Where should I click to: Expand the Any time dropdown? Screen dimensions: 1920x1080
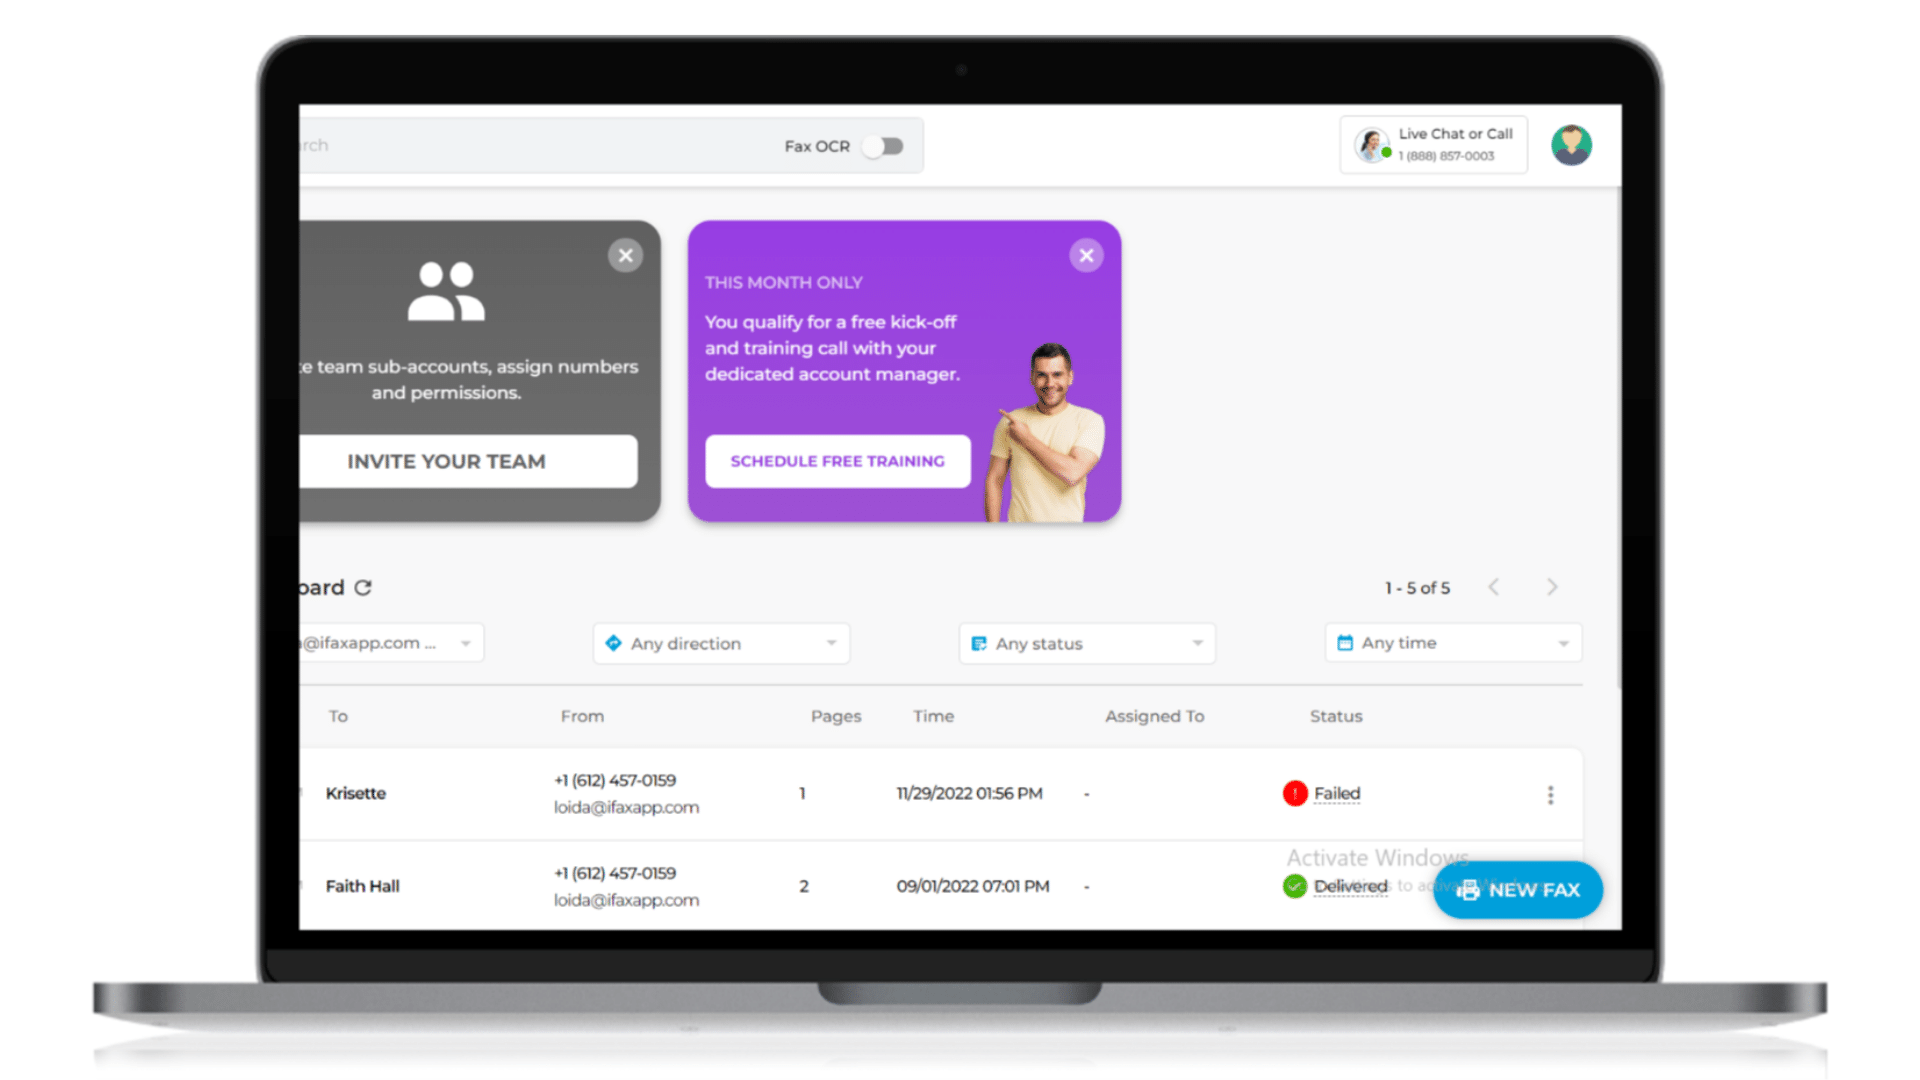click(x=1451, y=642)
